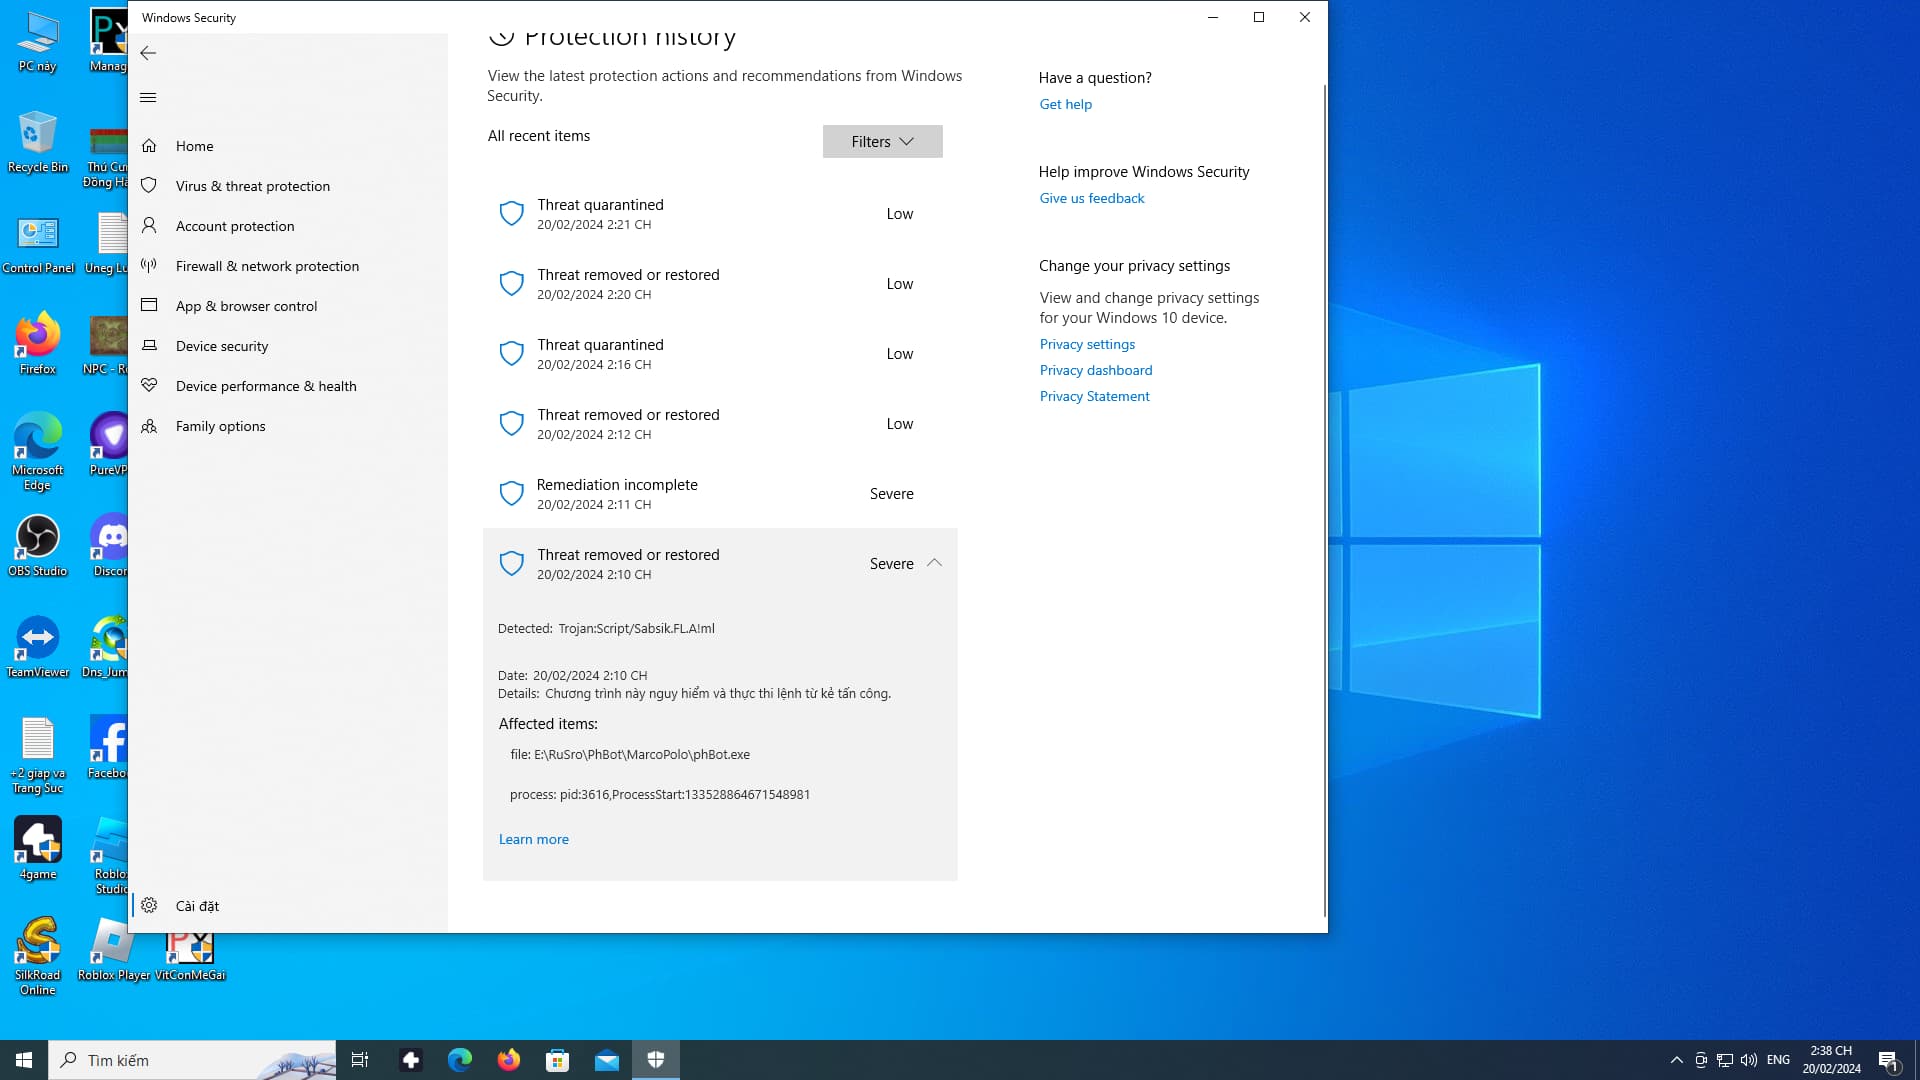Click the Give us feedback link
This screenshot has width=1920, height=1080.
pos(1091,198)
